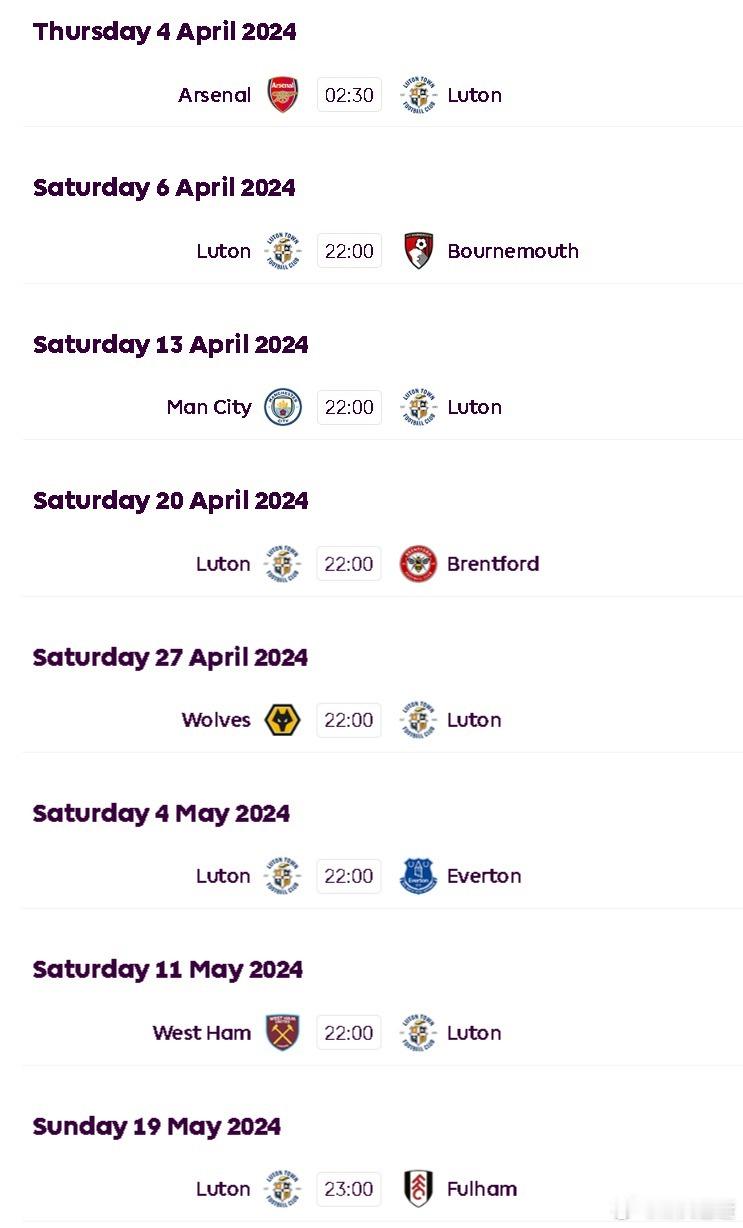Click the Fulham team name

482,1189
